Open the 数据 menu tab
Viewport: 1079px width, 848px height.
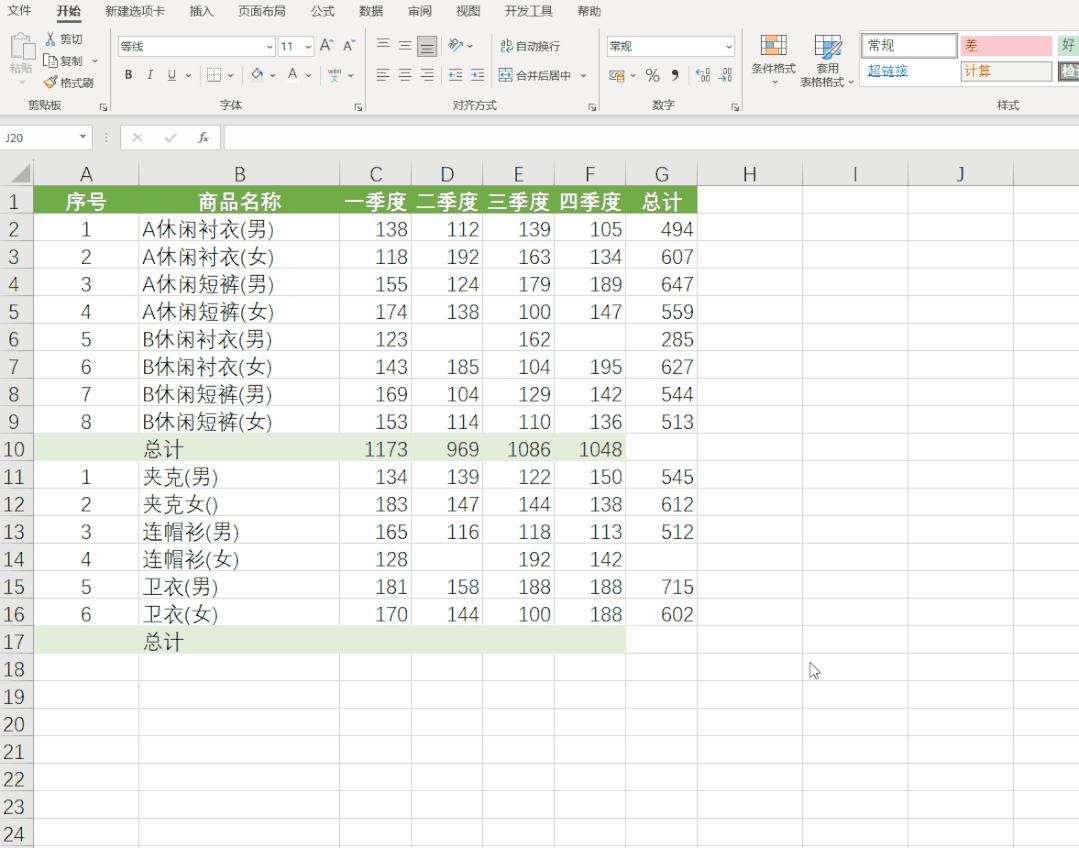click(369, 11)
